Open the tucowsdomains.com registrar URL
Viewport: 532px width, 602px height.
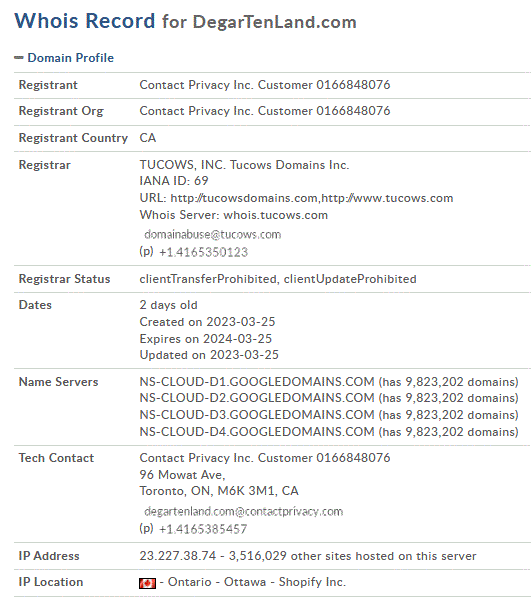pos(244,198)
